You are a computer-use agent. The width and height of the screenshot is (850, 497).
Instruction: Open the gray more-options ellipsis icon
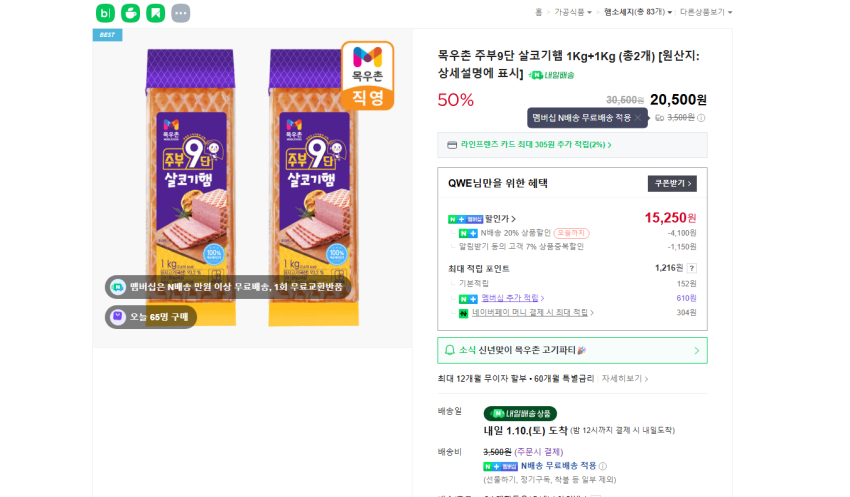(180, 13)
